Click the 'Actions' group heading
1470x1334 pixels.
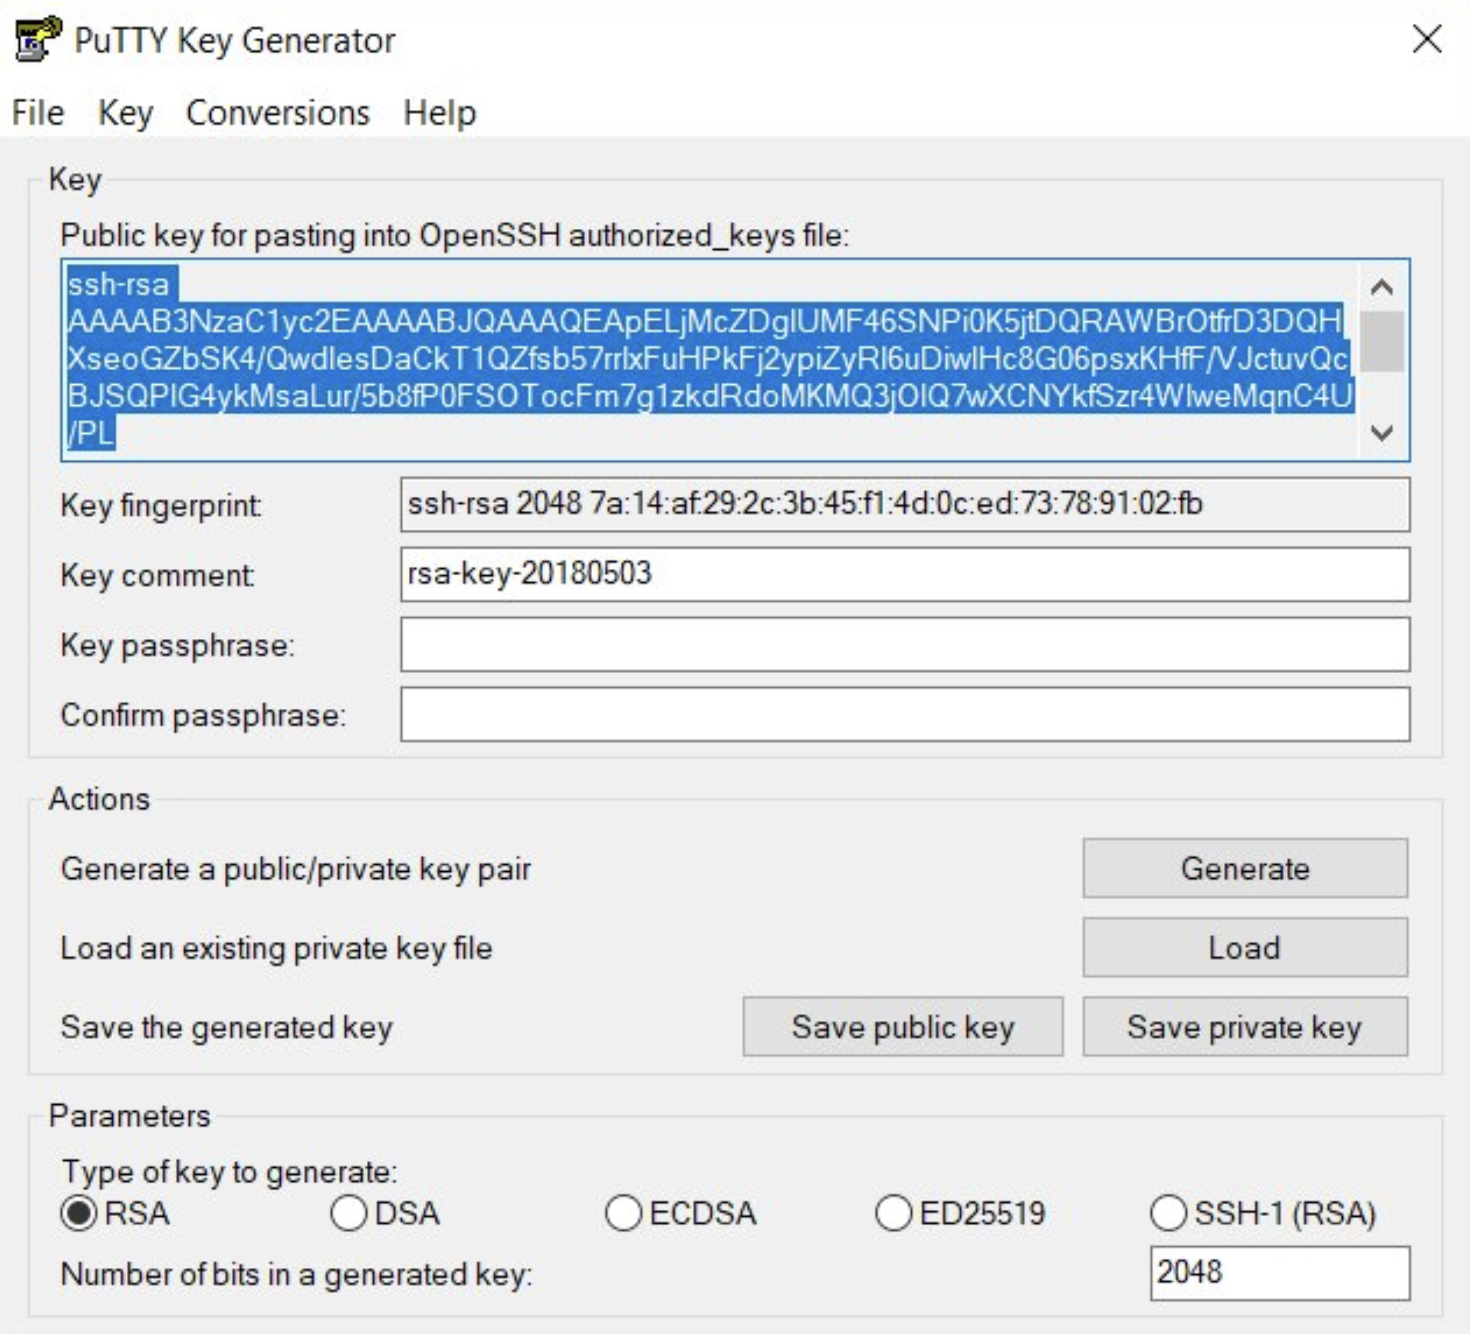tap(99, 799)
